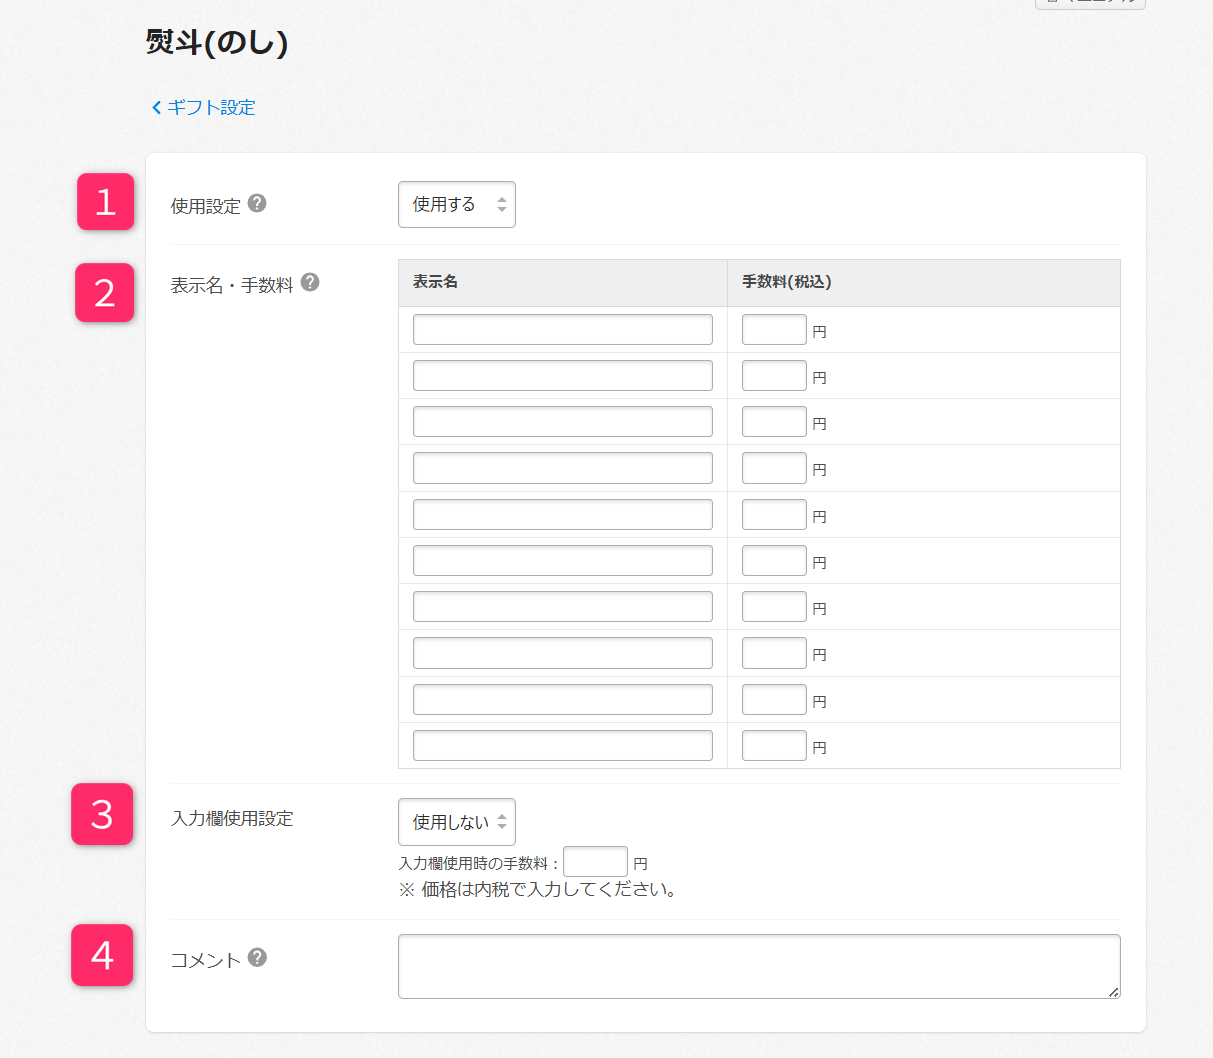Image resolution: width=1213 pixels, height=1058 pixels.
Task: Click the last row 手数料 field
Action: [773, 746]
